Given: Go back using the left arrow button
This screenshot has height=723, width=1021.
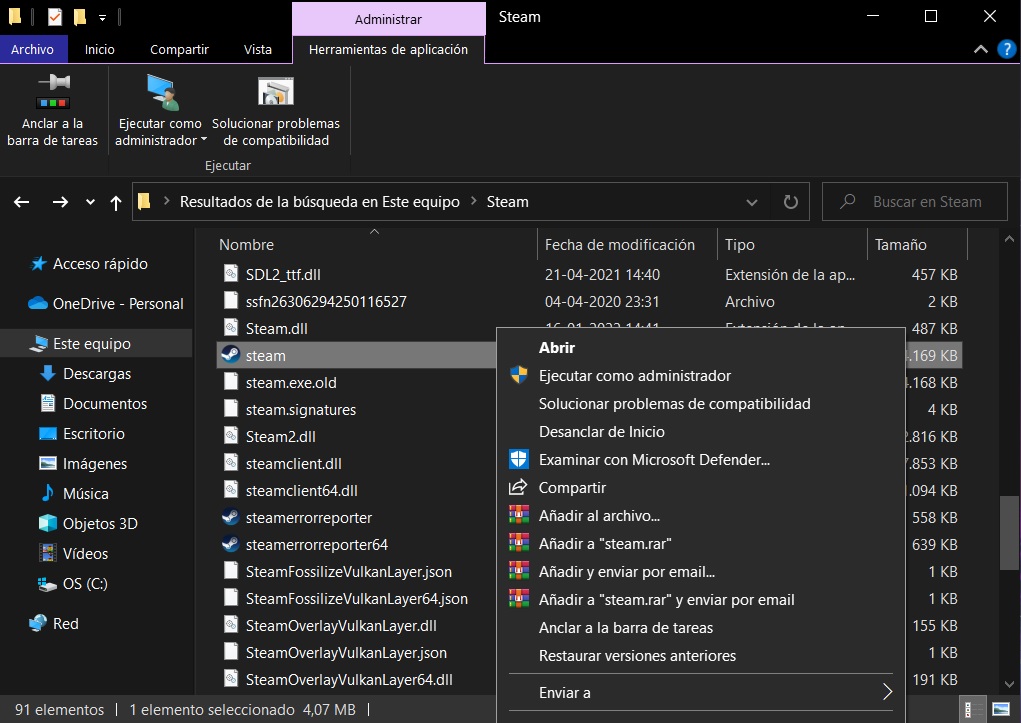Looking at the screenshot, I should tap(22, 202).
